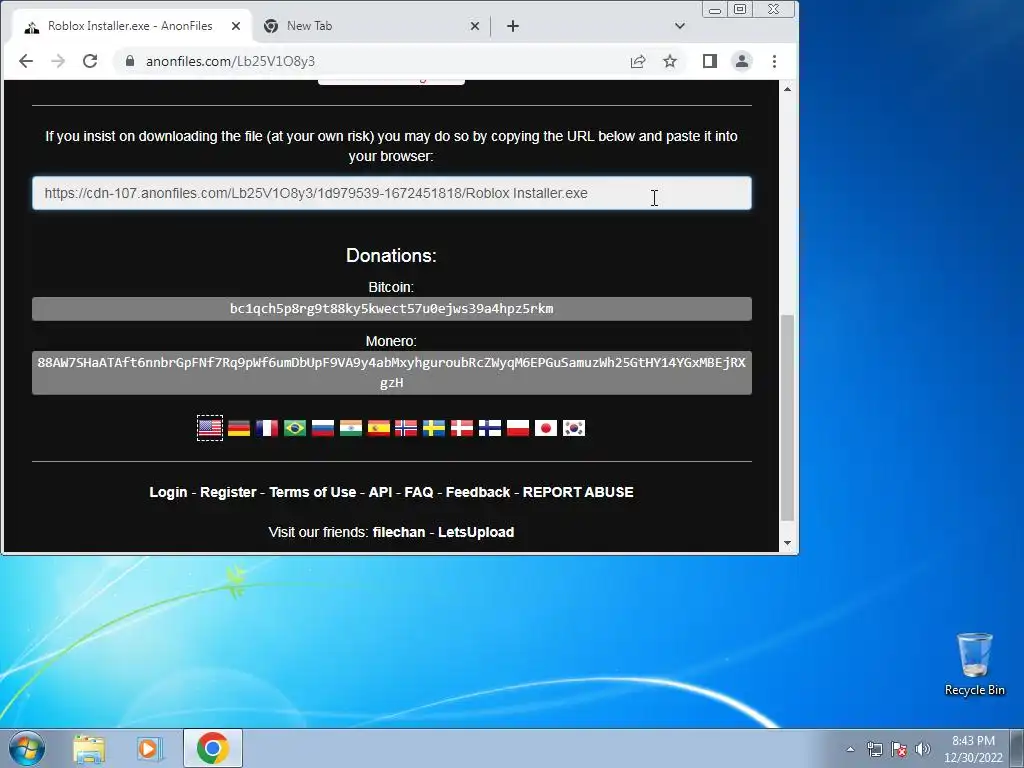Select the Russian flag language
This screenshot has width=1024, height=768.
(323, 428)
